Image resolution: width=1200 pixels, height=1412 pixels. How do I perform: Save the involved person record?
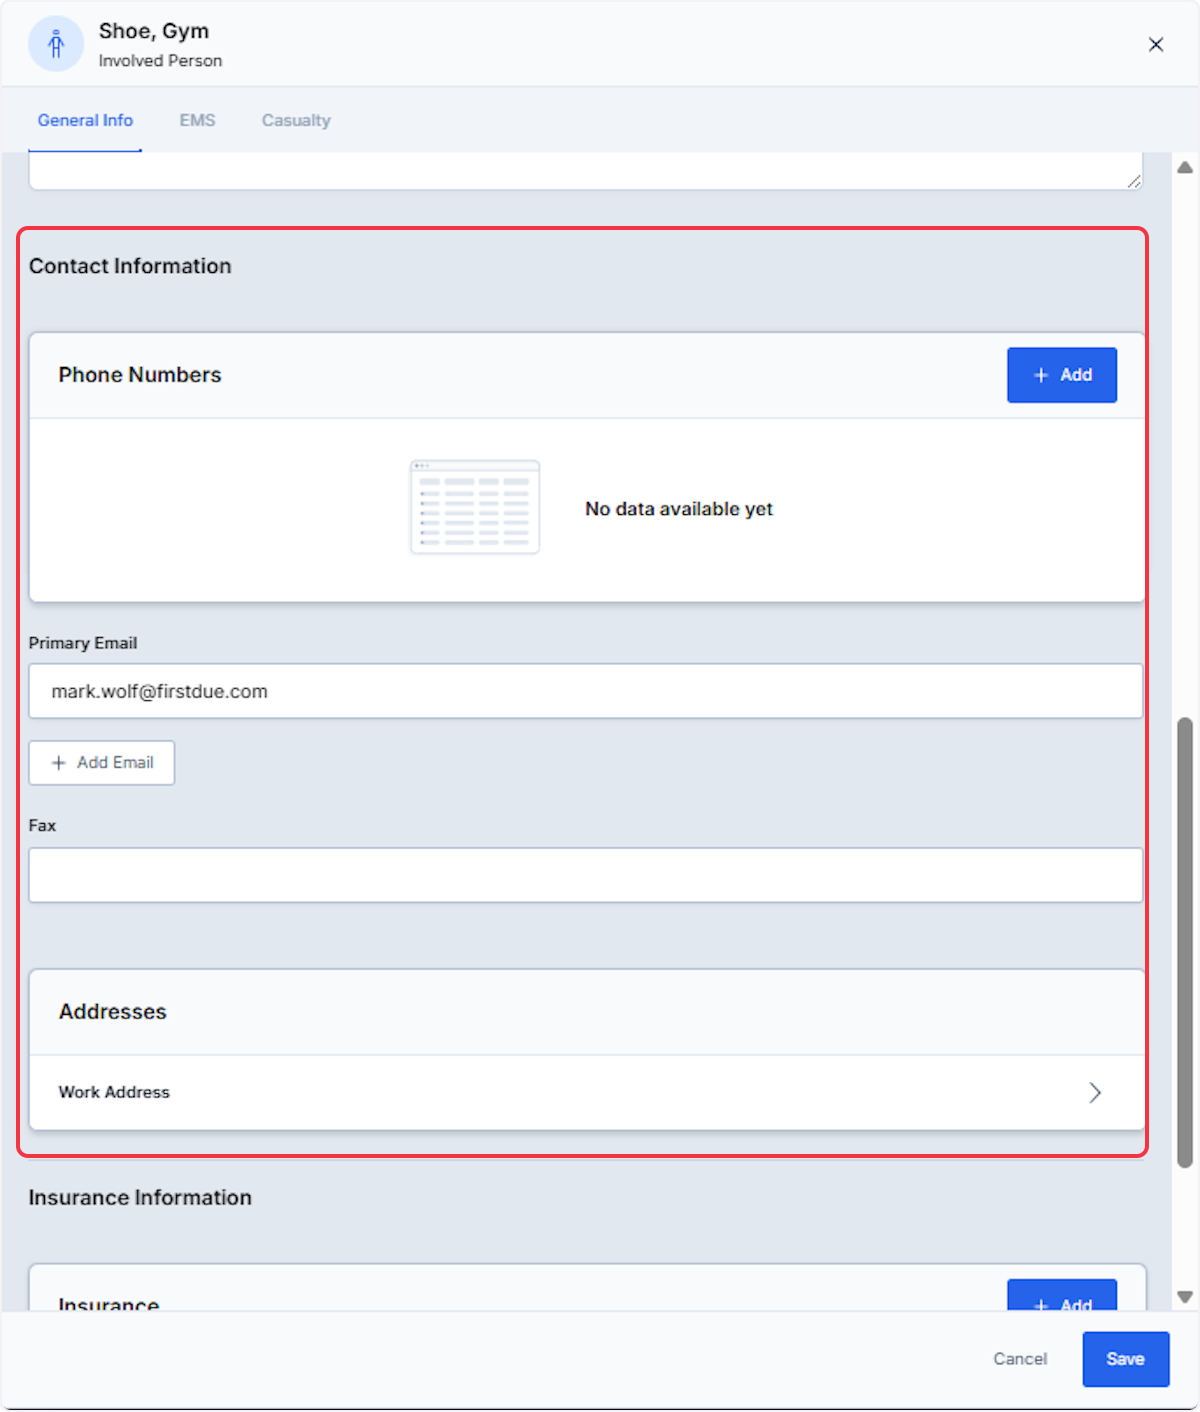point(1126,1359)
